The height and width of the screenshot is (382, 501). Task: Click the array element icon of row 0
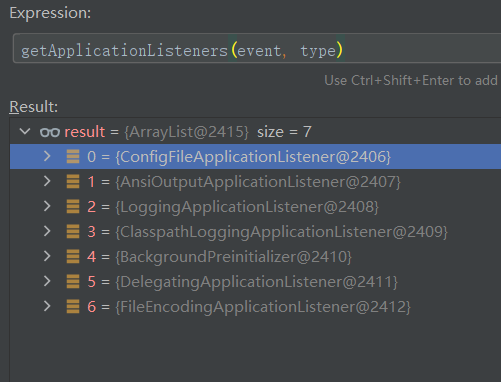point(73,157)
